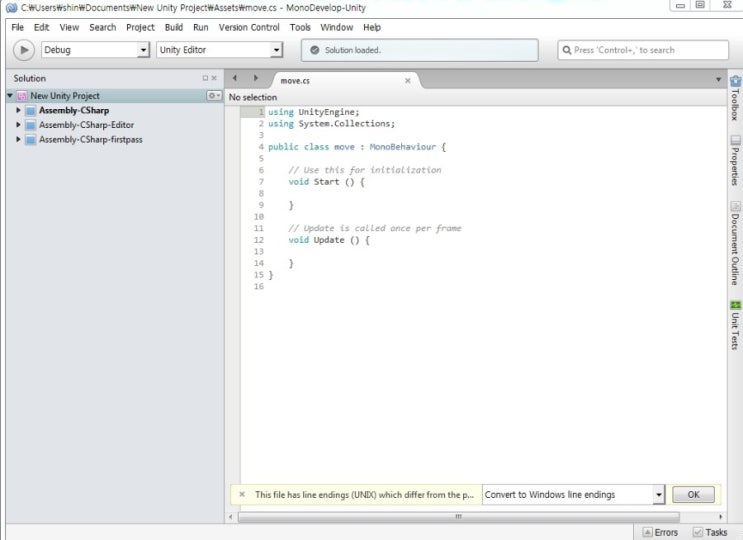Open the Errors pad button
The width and height of the screenshot is (743, 540).
[x=660, y=532]
